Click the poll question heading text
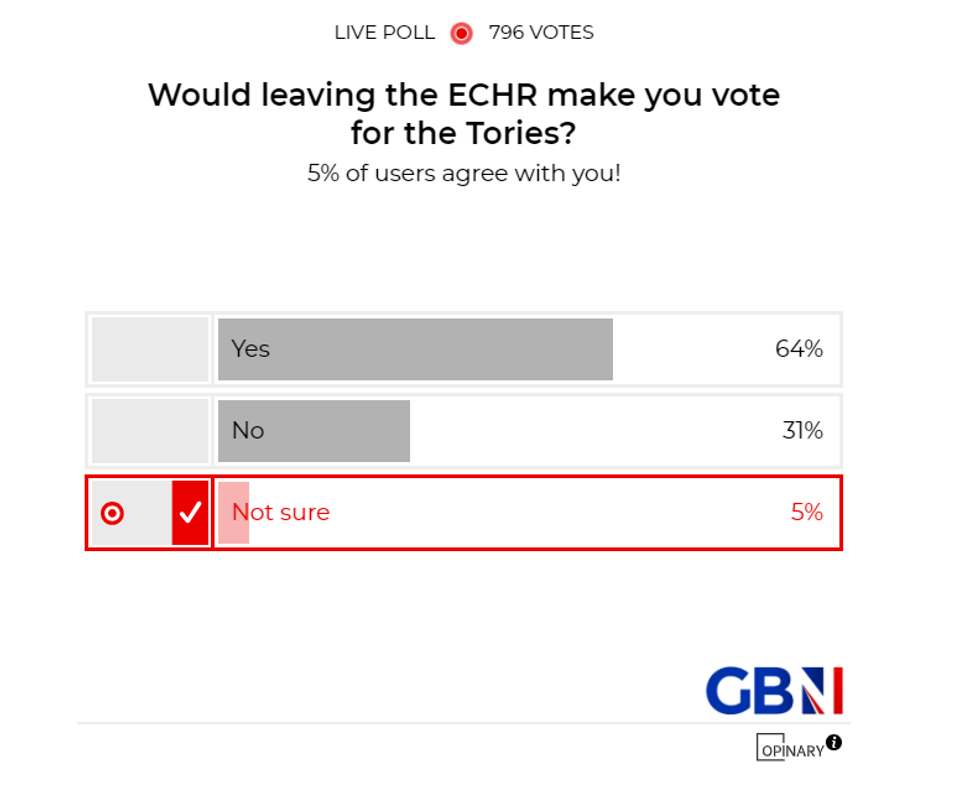Viewport: 980px width, 810px height. coord(464,114)
